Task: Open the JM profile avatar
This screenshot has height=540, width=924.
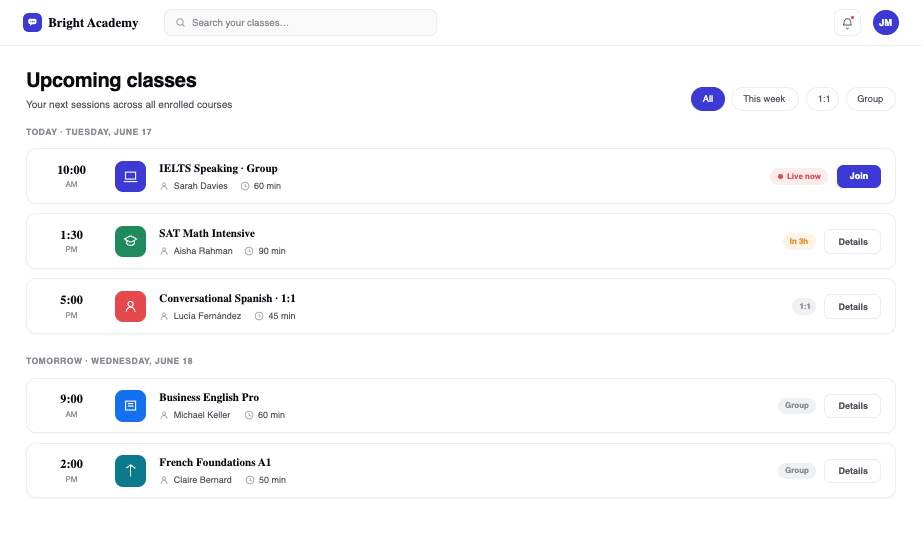Action: click(x=885, y=23)
